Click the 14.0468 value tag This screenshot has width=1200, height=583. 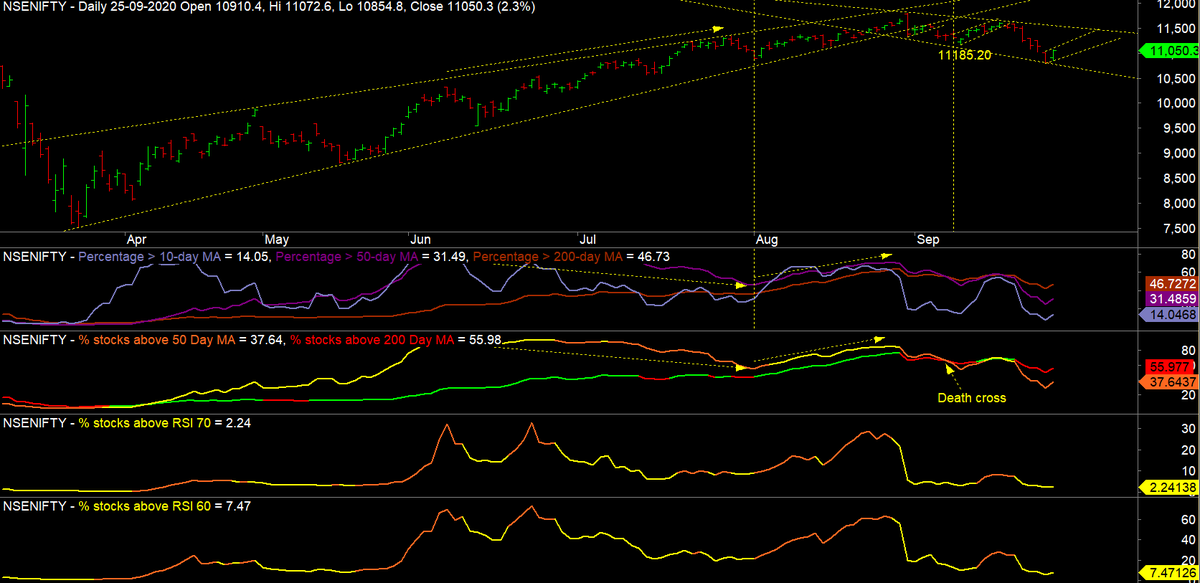pos(1169,314)
